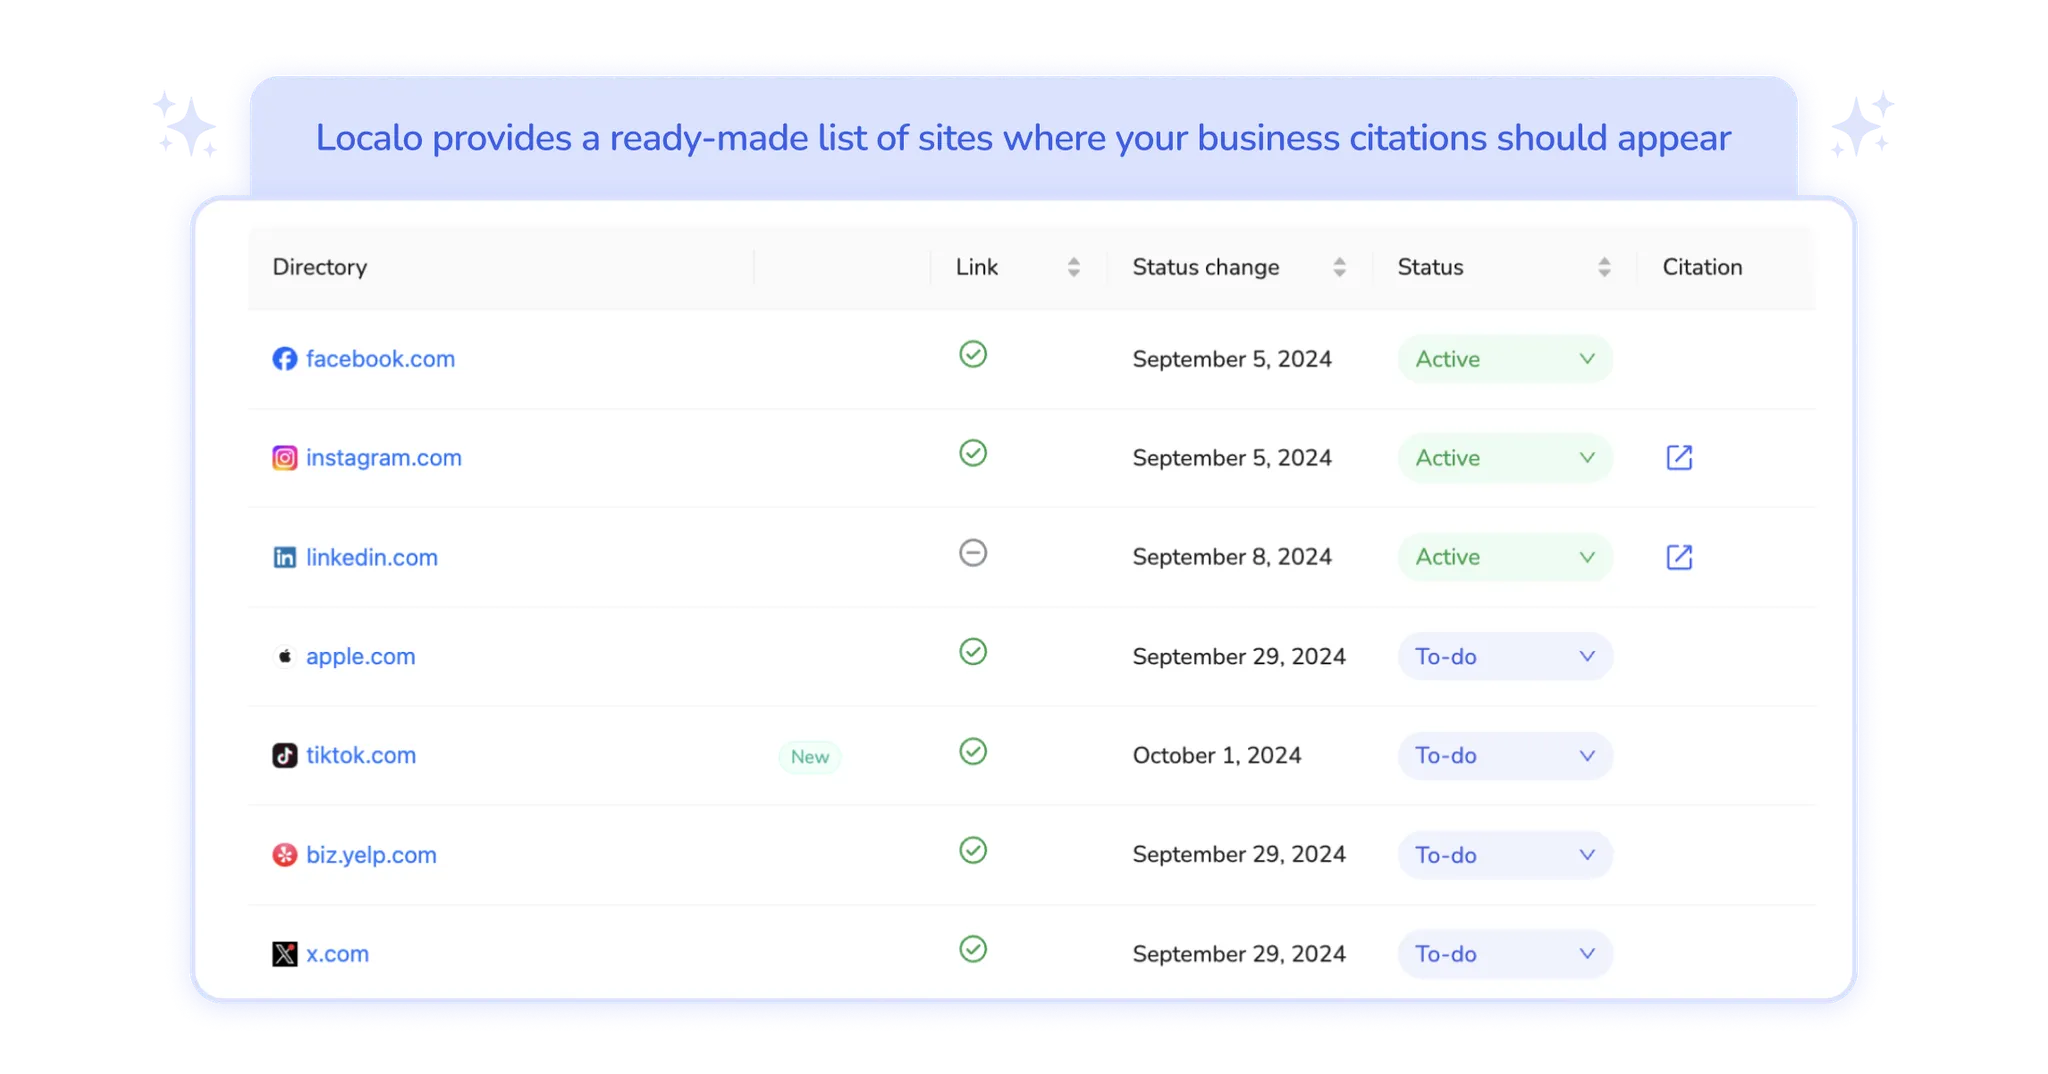Image resolution: width=2048 pixels, height=1074 pixels.
Task: Open the apple.com directory link
Action: 360,657
